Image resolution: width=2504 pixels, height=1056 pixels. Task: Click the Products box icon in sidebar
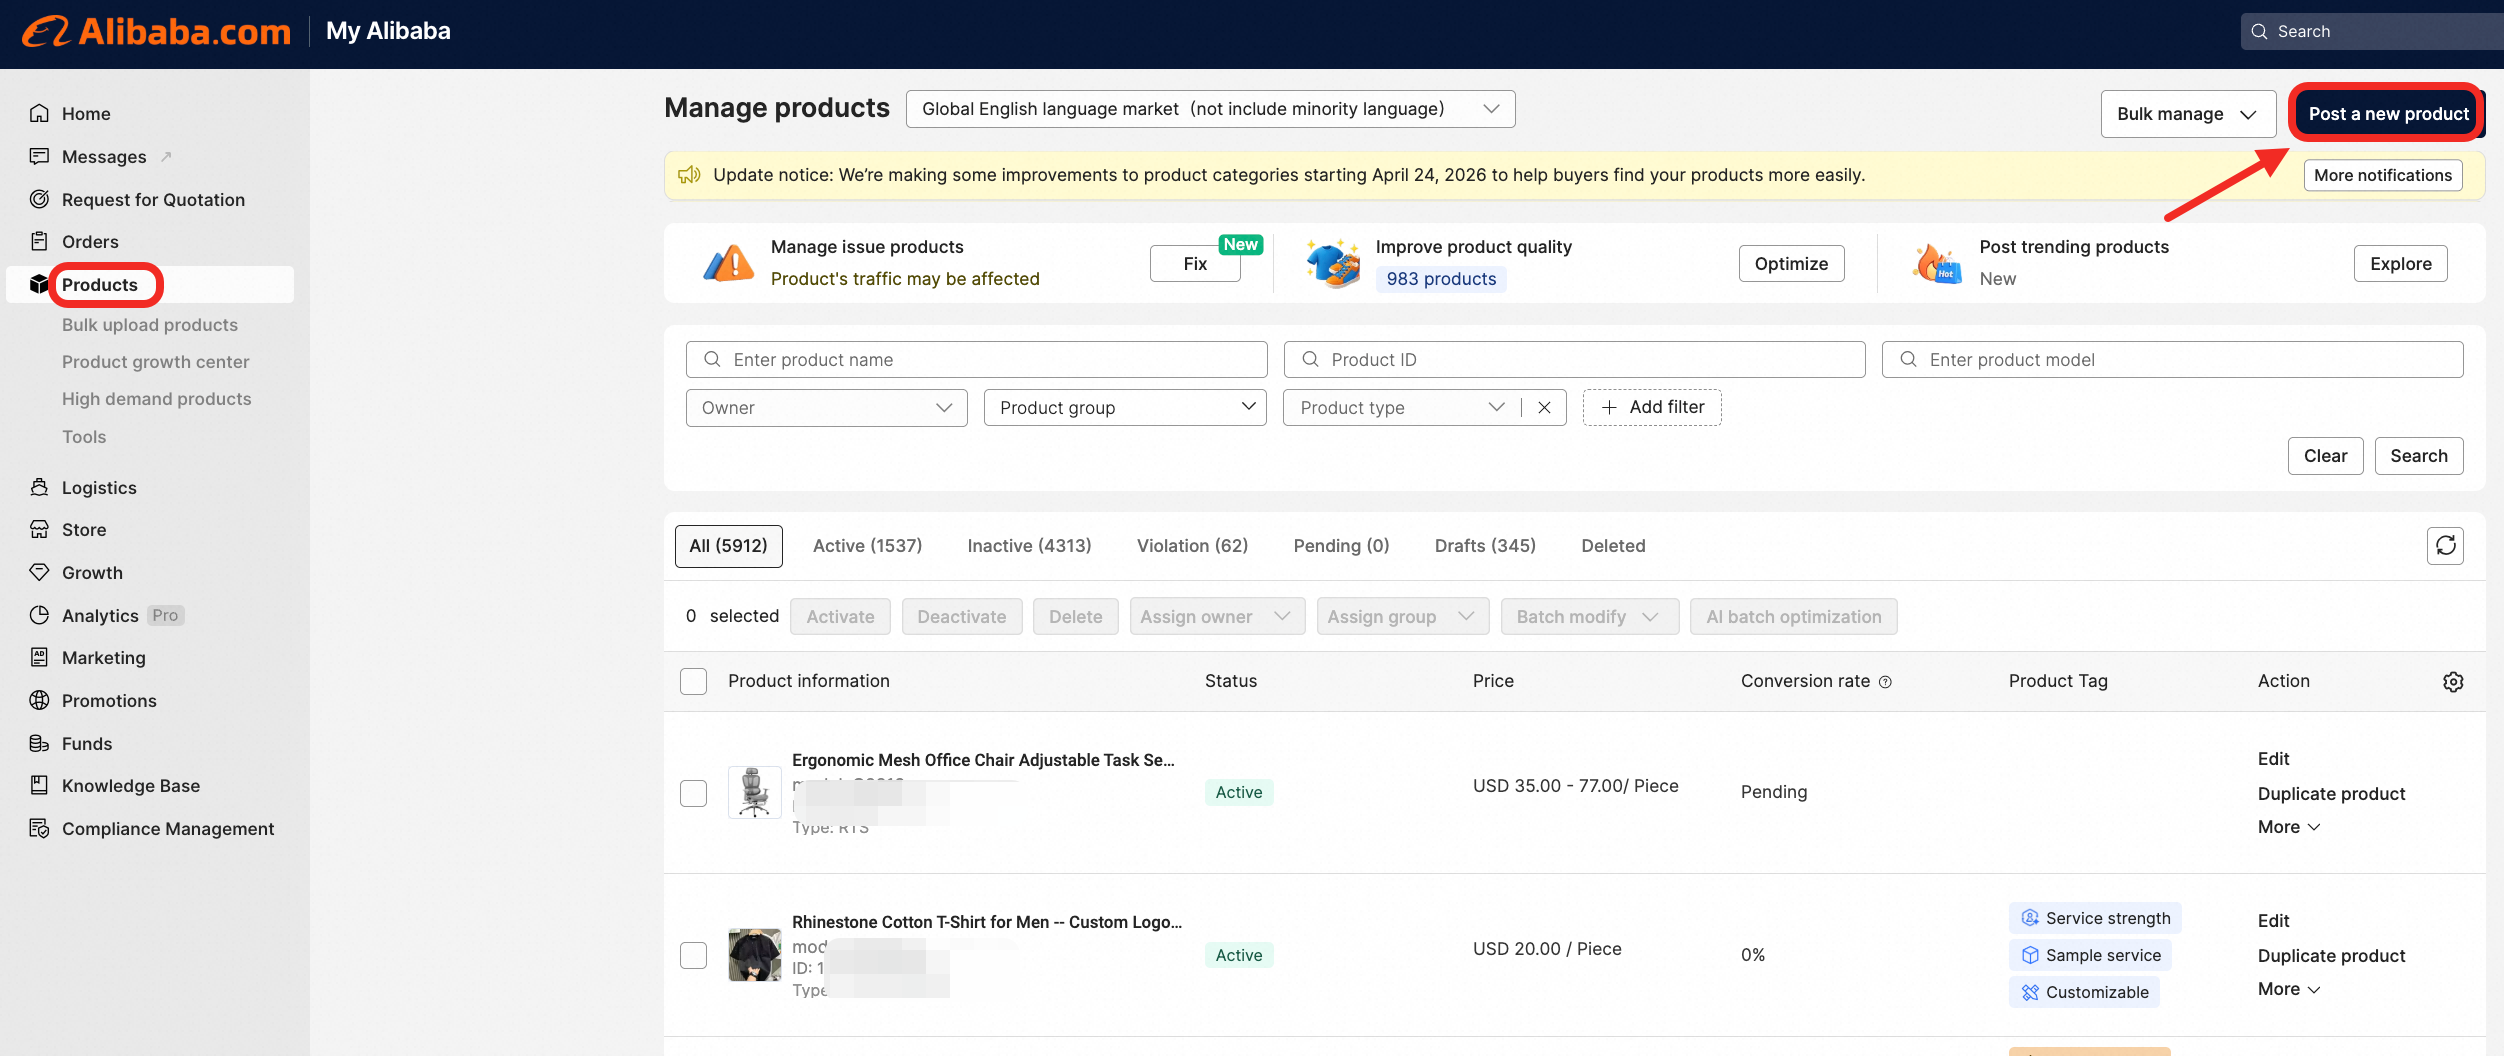[x=39, y=284]
